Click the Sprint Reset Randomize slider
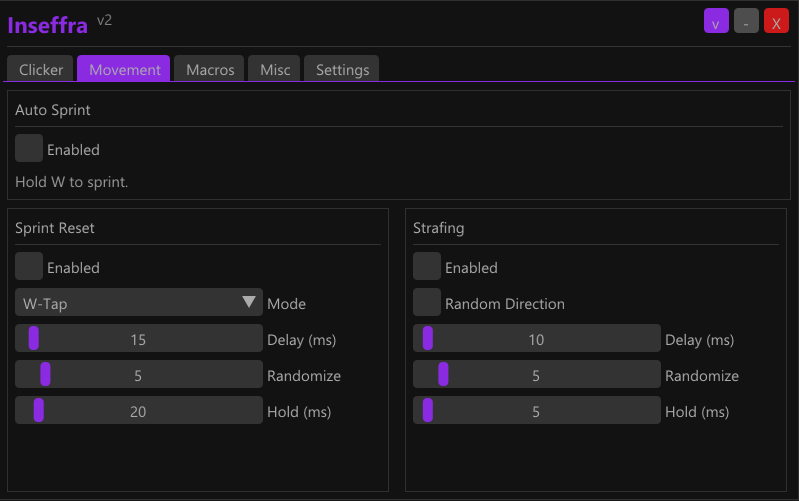This screenshot has width=799, height=501. click(x=138, y=374)
